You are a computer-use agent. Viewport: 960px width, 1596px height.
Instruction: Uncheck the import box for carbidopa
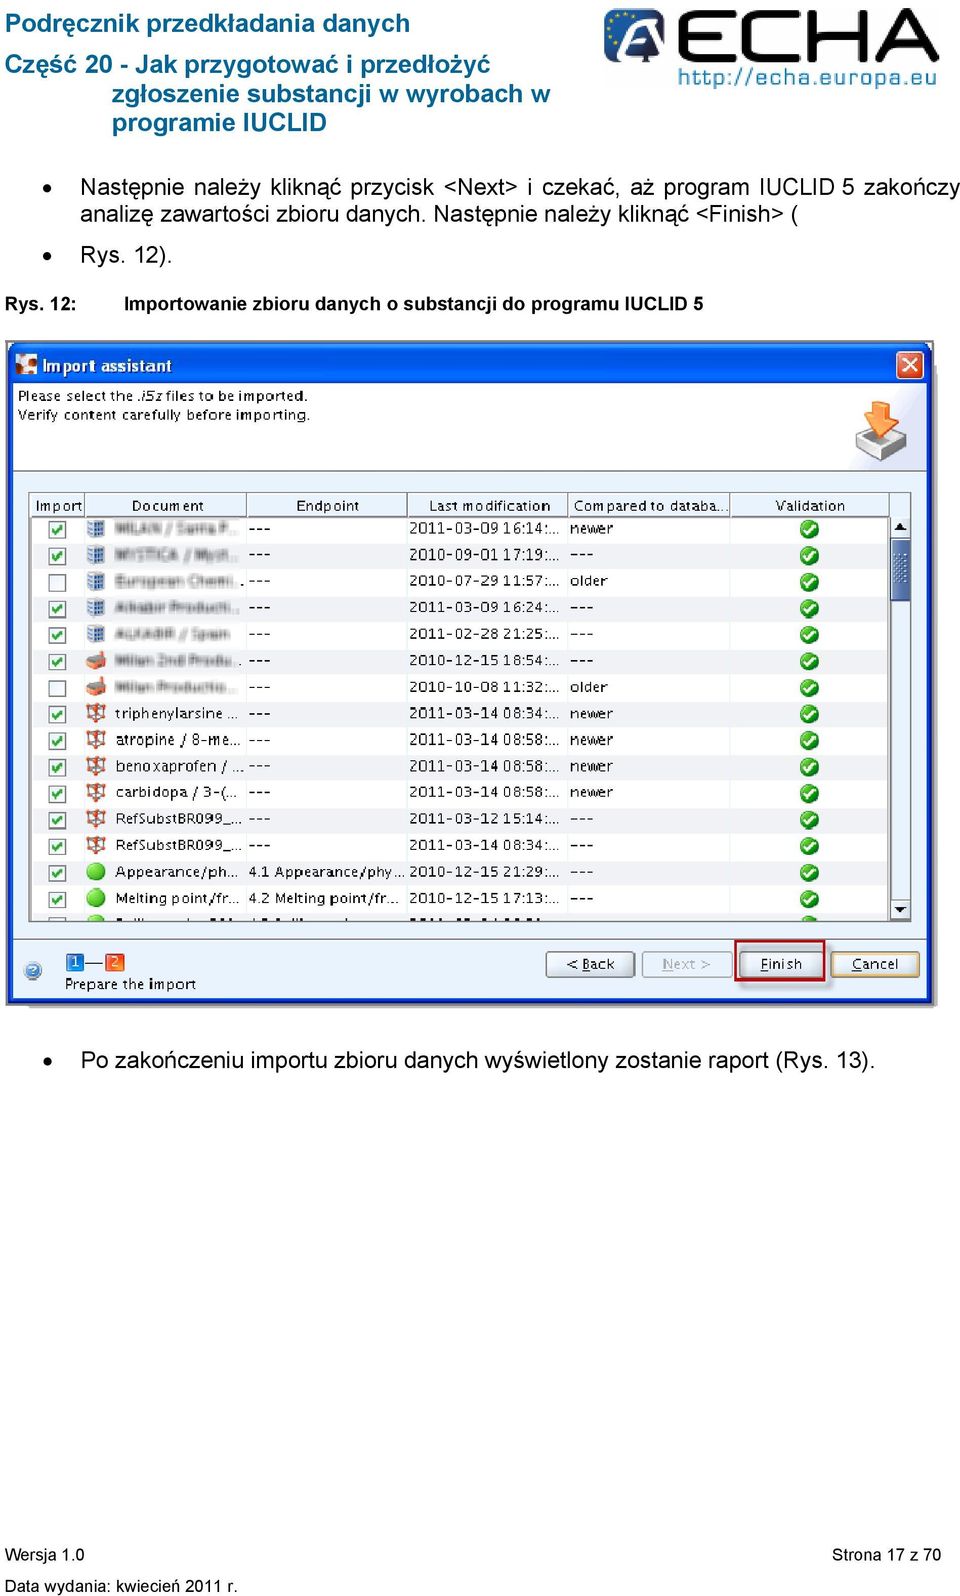57,793
